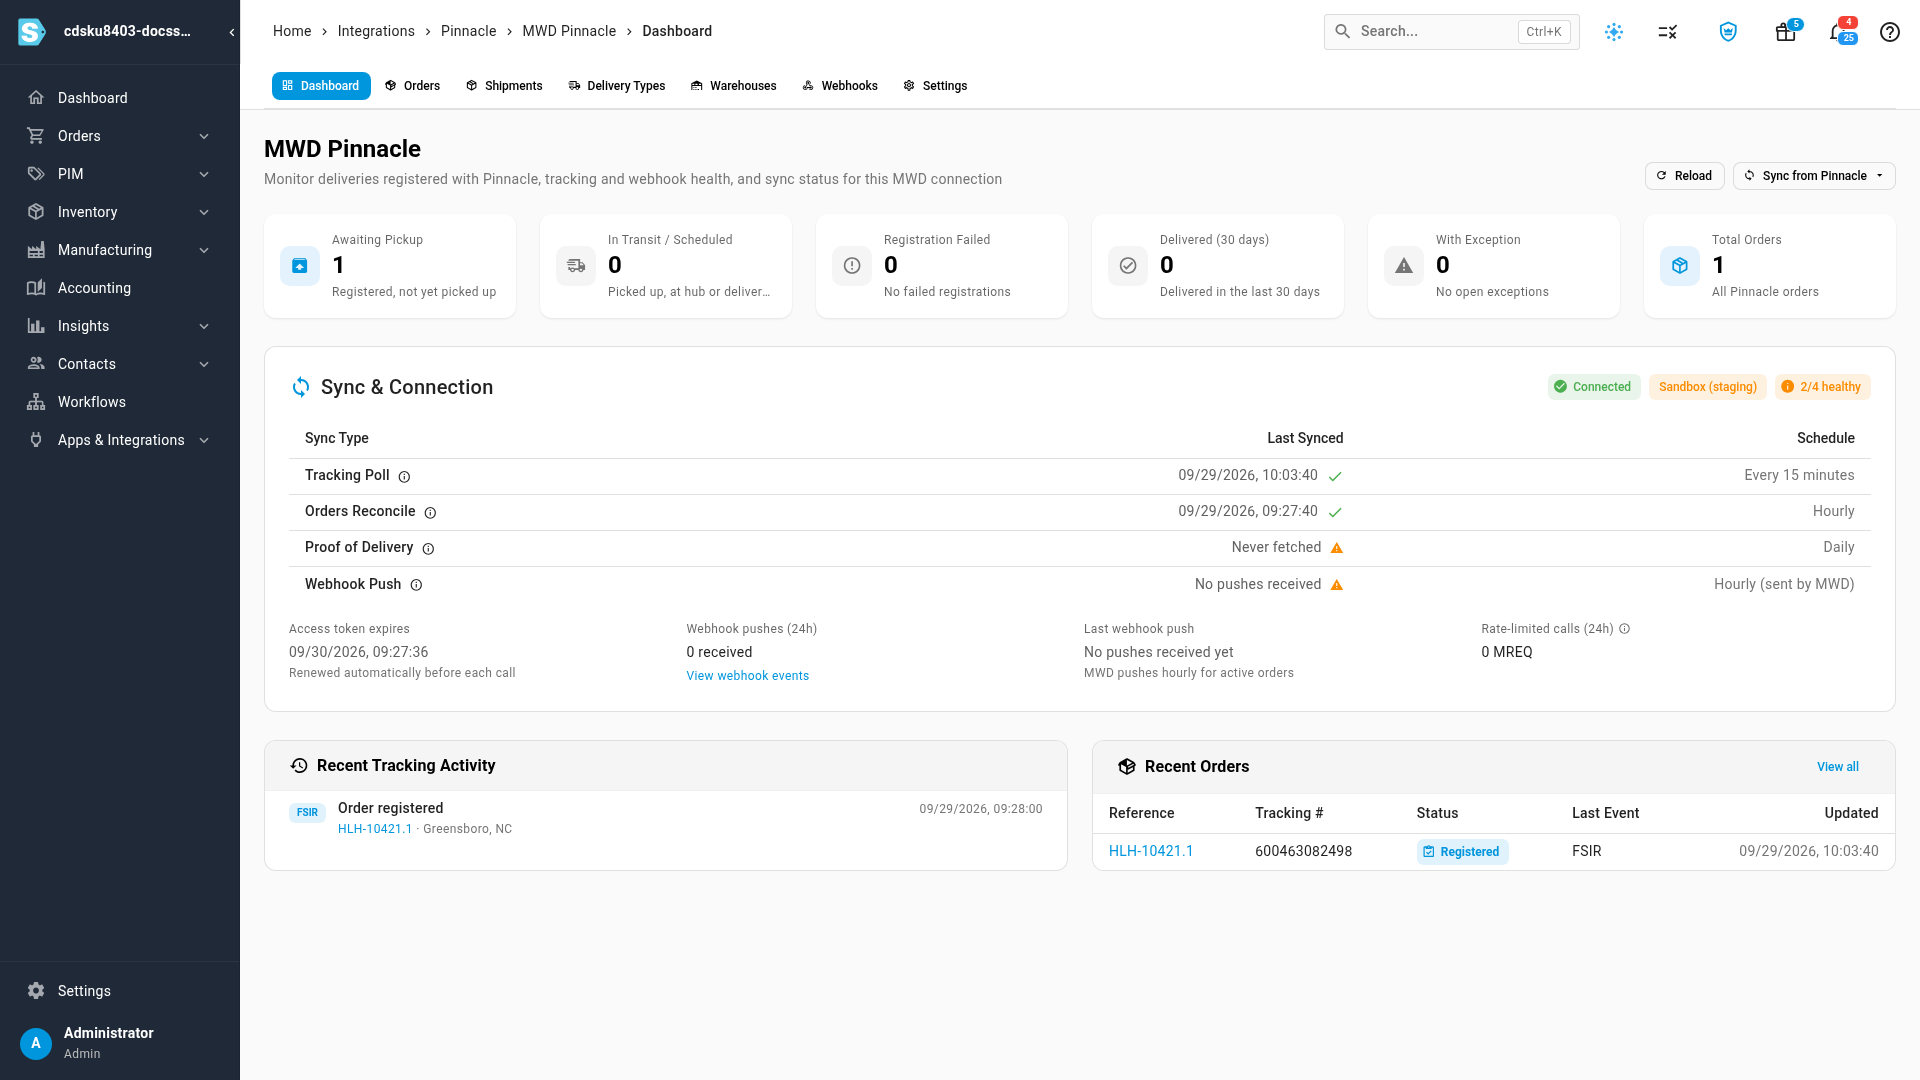Switch to the Shipments tab

(x=504, y=86)
